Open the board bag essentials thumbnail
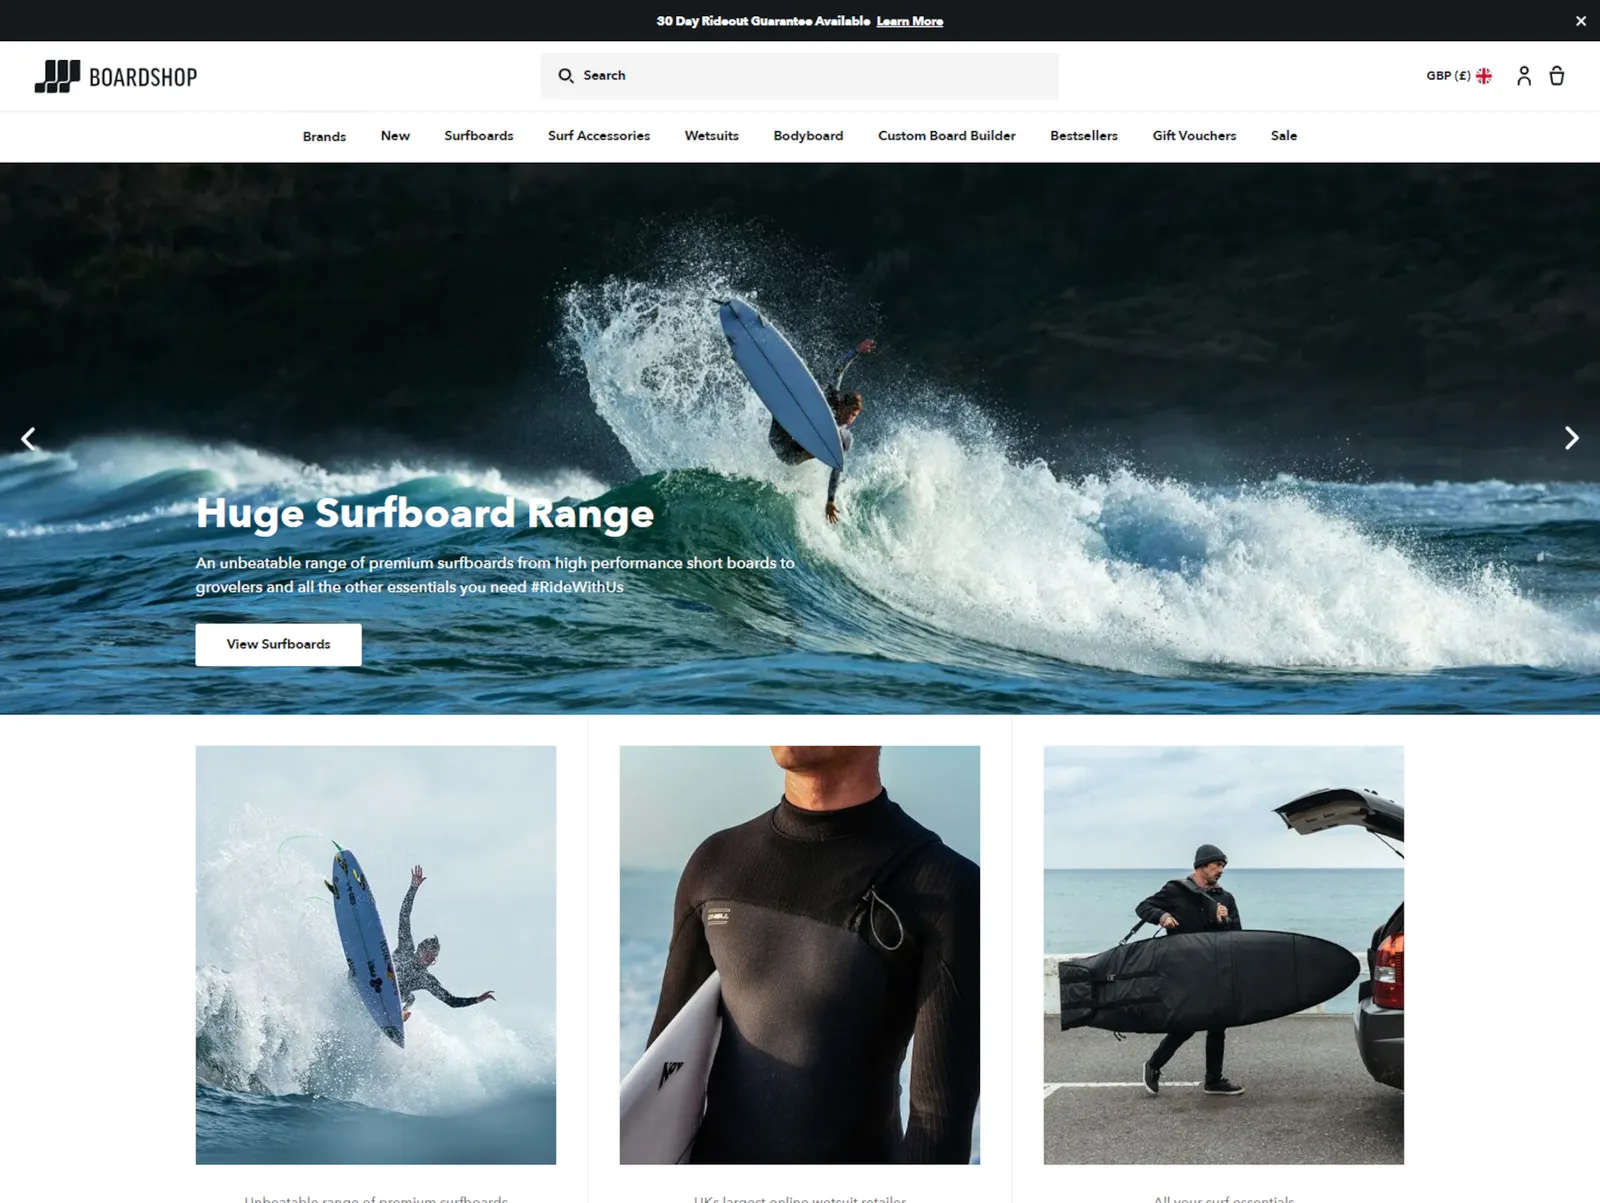The height and width of the screenshot is (1203, 1600). [x=1224, y=954]
